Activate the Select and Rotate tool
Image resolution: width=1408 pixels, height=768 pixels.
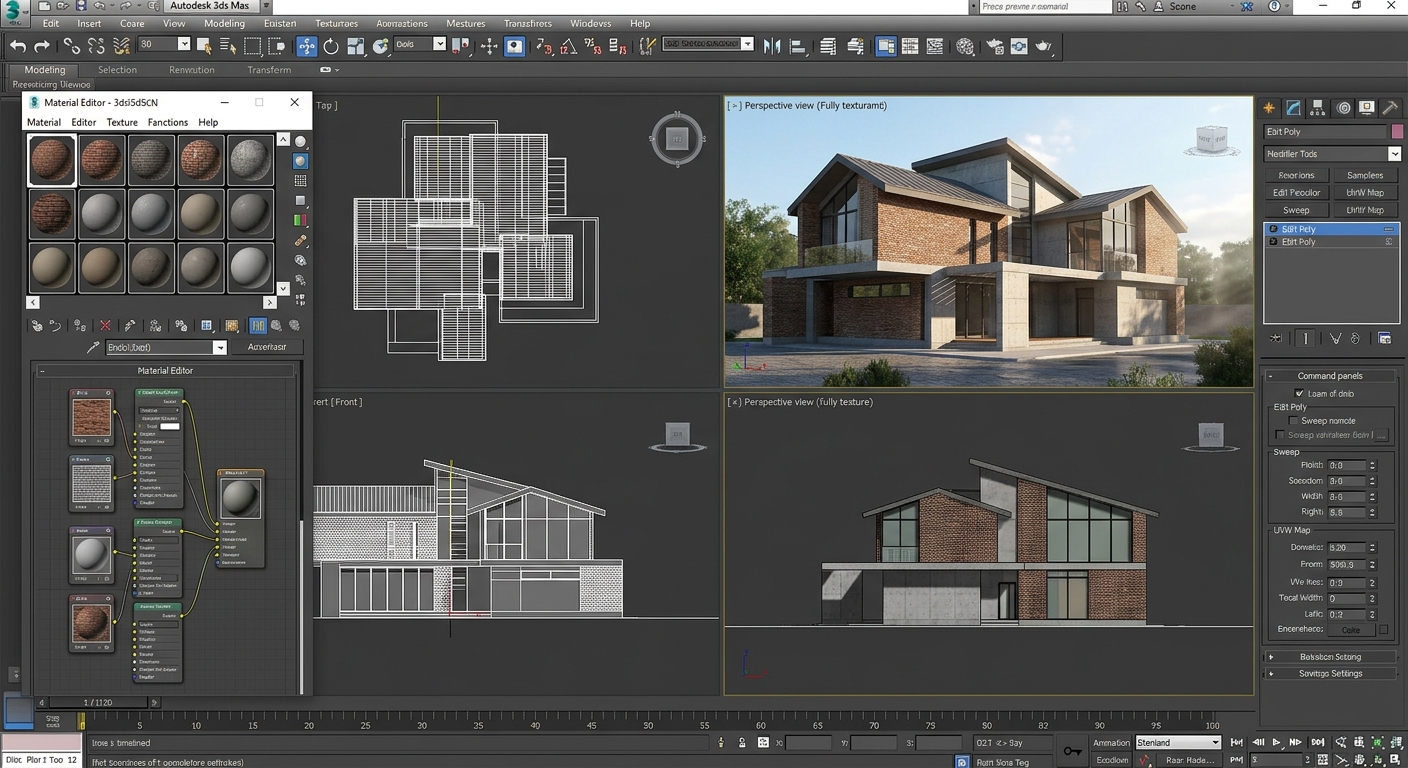coord(330,45)
